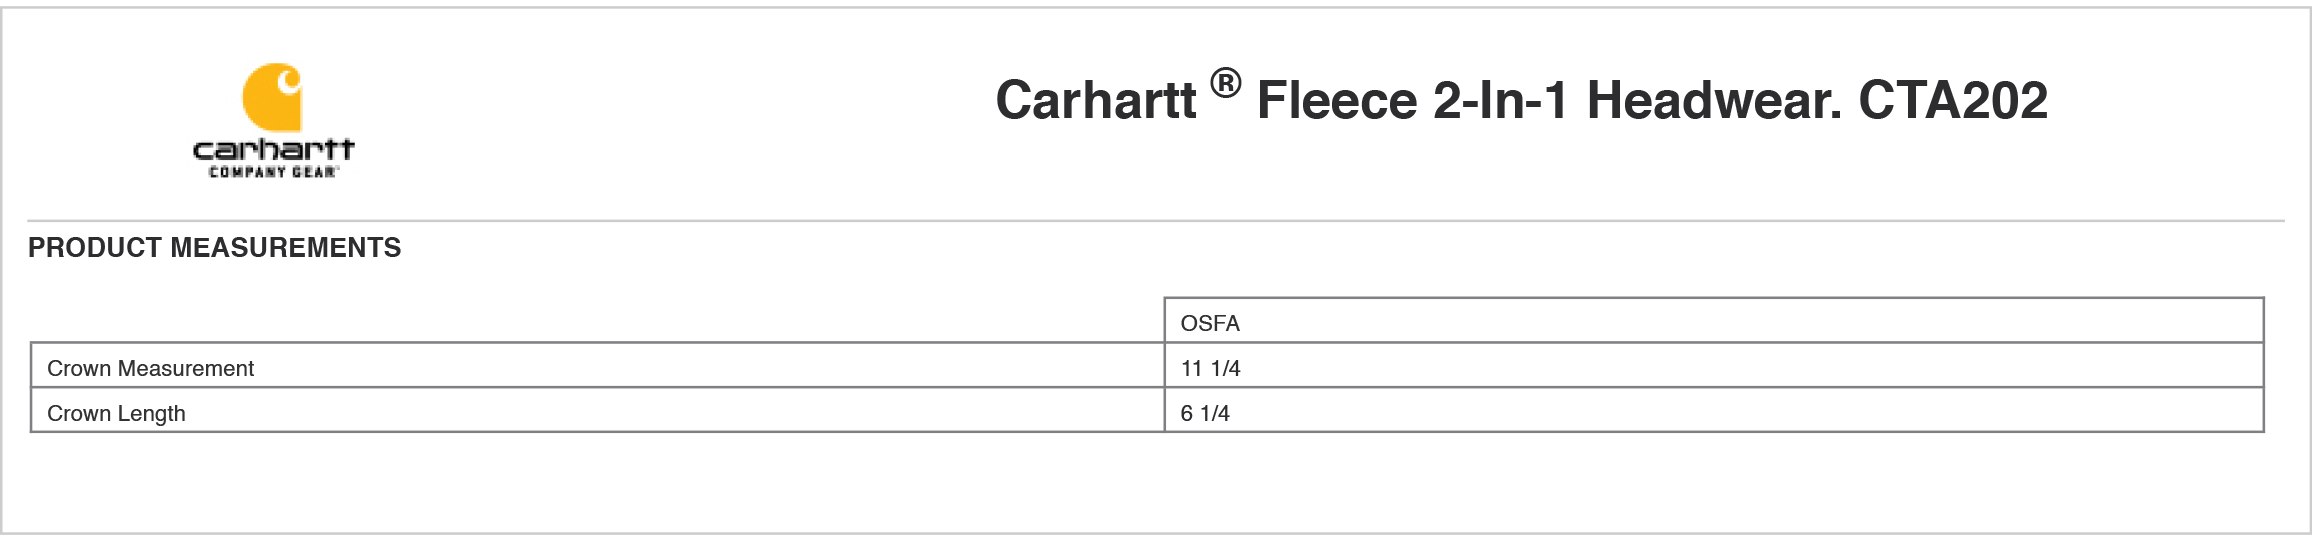Click the registered trademark symbol in title
This screenshot has height=541, width=2312.
[x=1225, y=83]
